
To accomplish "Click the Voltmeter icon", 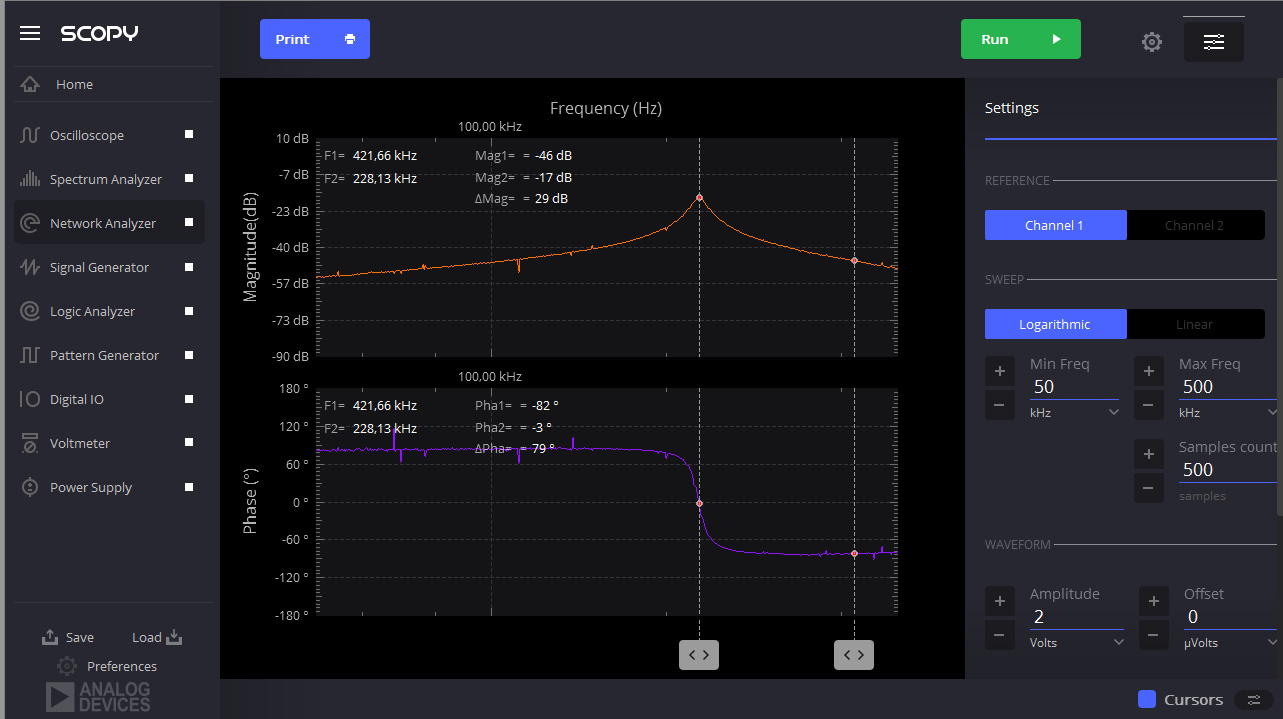I will click(30, 443).
